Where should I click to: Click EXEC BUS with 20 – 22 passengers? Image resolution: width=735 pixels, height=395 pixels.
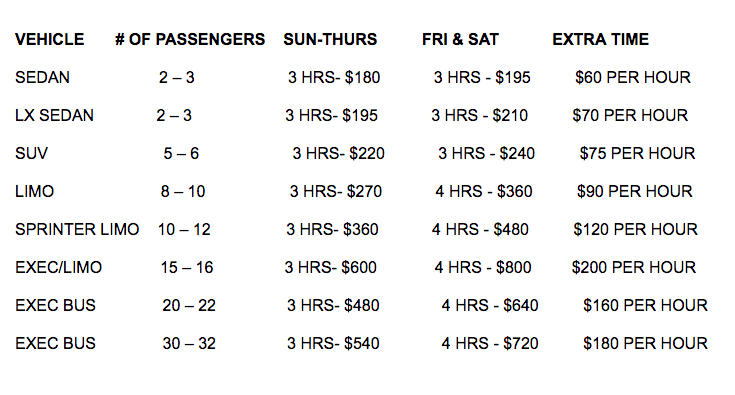(x=55, y=305)
